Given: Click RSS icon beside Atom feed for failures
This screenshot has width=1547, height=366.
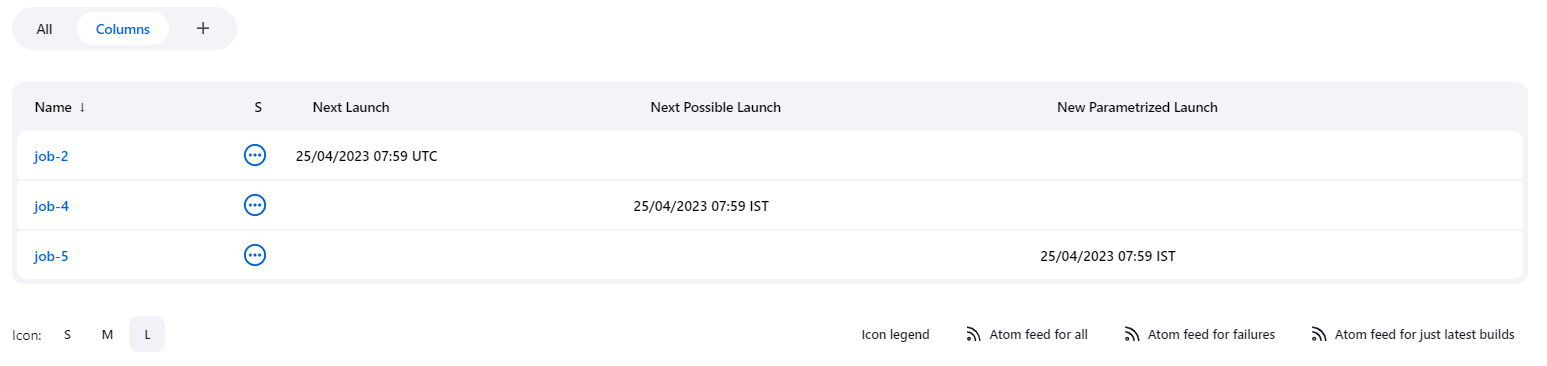Looking at the screenshot, I should tap(1132, 335).
